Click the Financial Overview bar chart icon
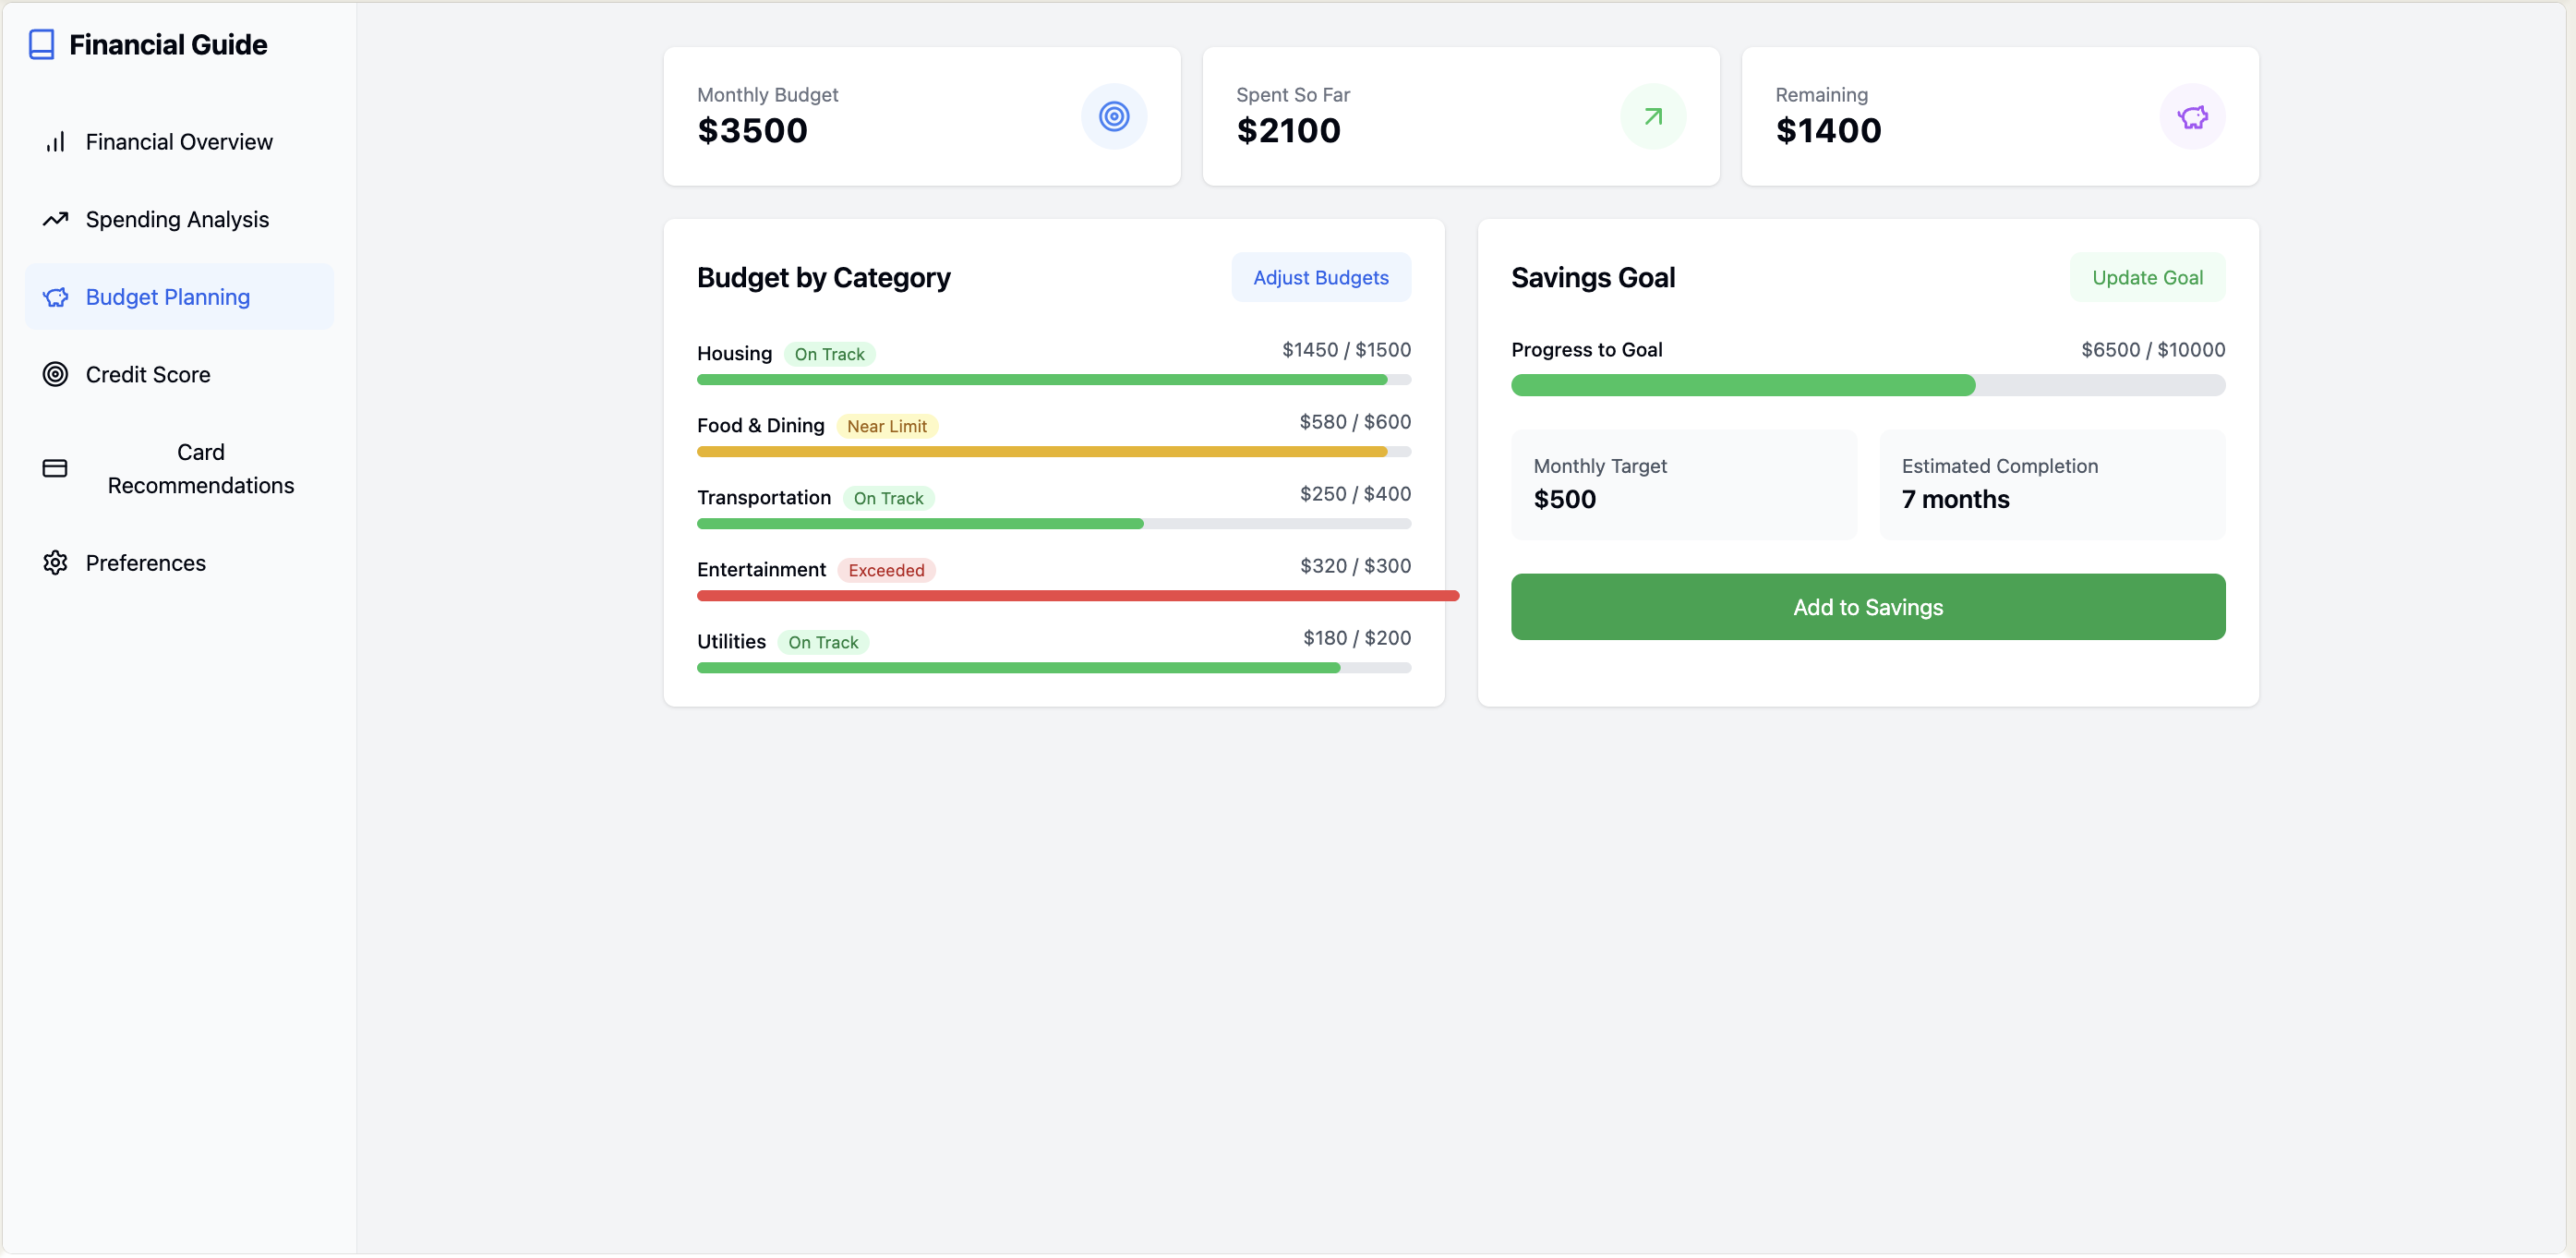 [55, 142]
